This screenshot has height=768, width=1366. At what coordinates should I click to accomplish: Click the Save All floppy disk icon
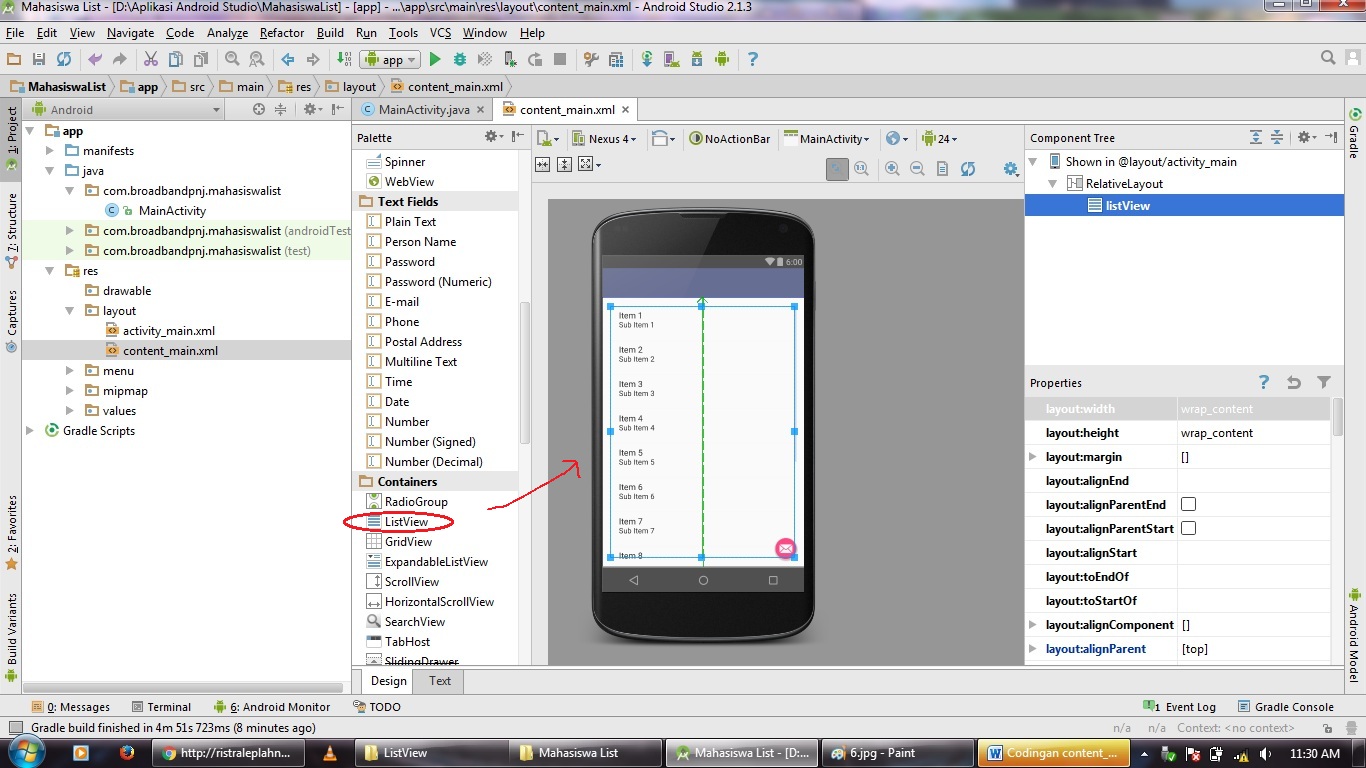click(x=38, y=59)
